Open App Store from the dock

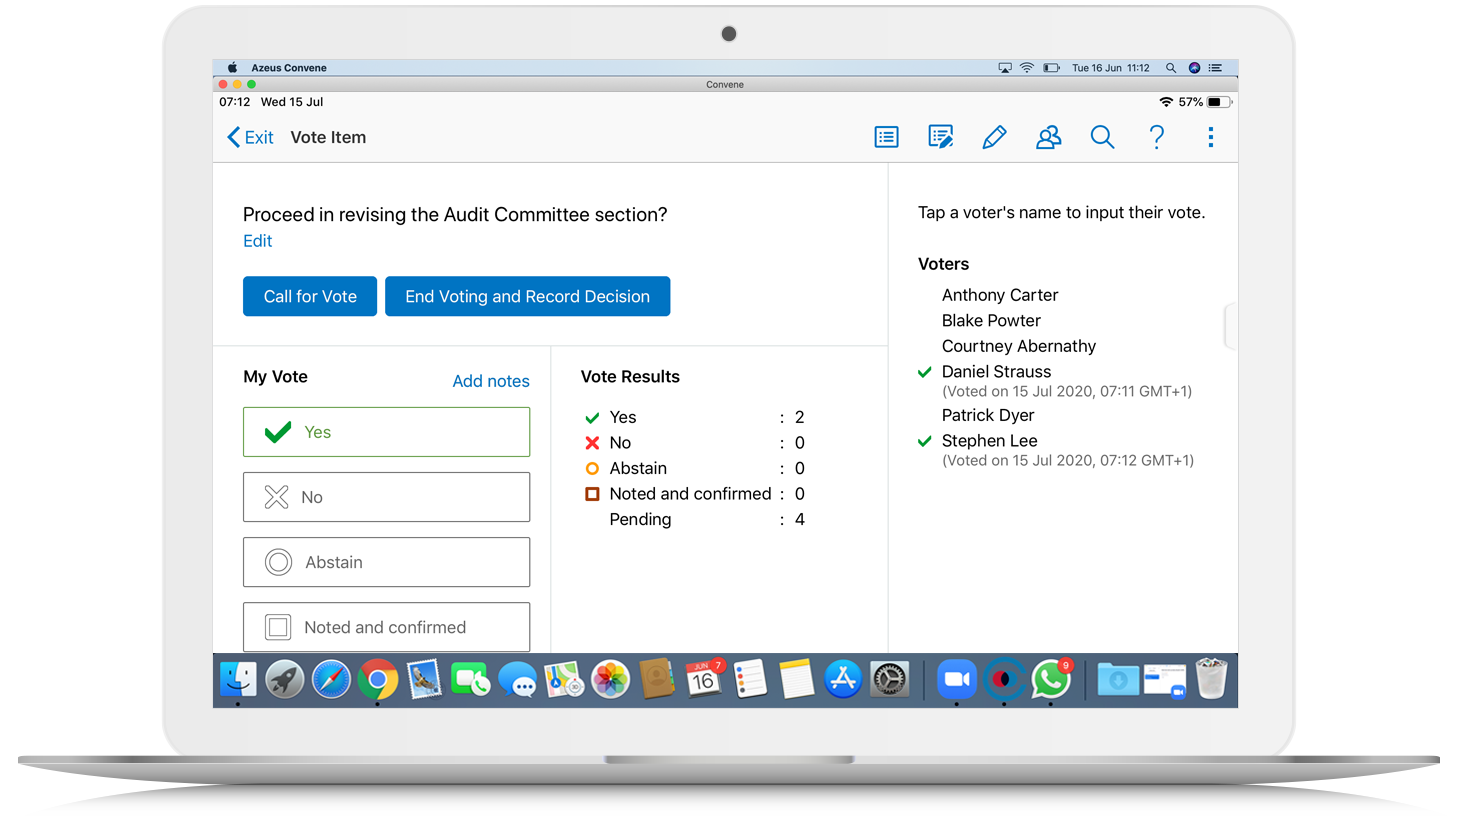click(x=843, y=680)
